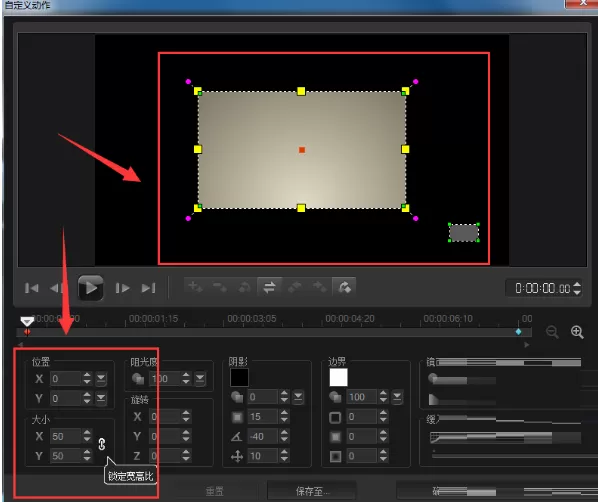Adjust border opacity with its spinner arrows
Image resolution: width=598 pixels, height=502 pixels.
tap(383, 397)
